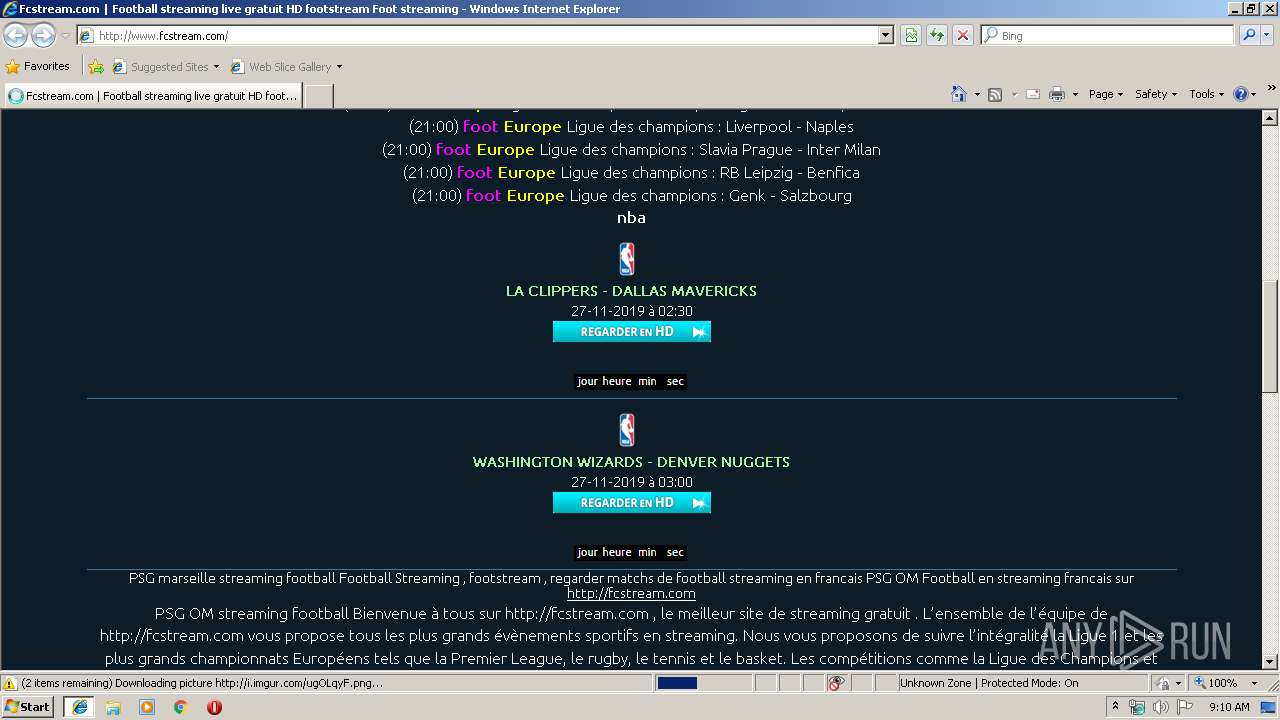1280x720 pixels.
Task: Go to the Home page icon
Action: point(958,94)
